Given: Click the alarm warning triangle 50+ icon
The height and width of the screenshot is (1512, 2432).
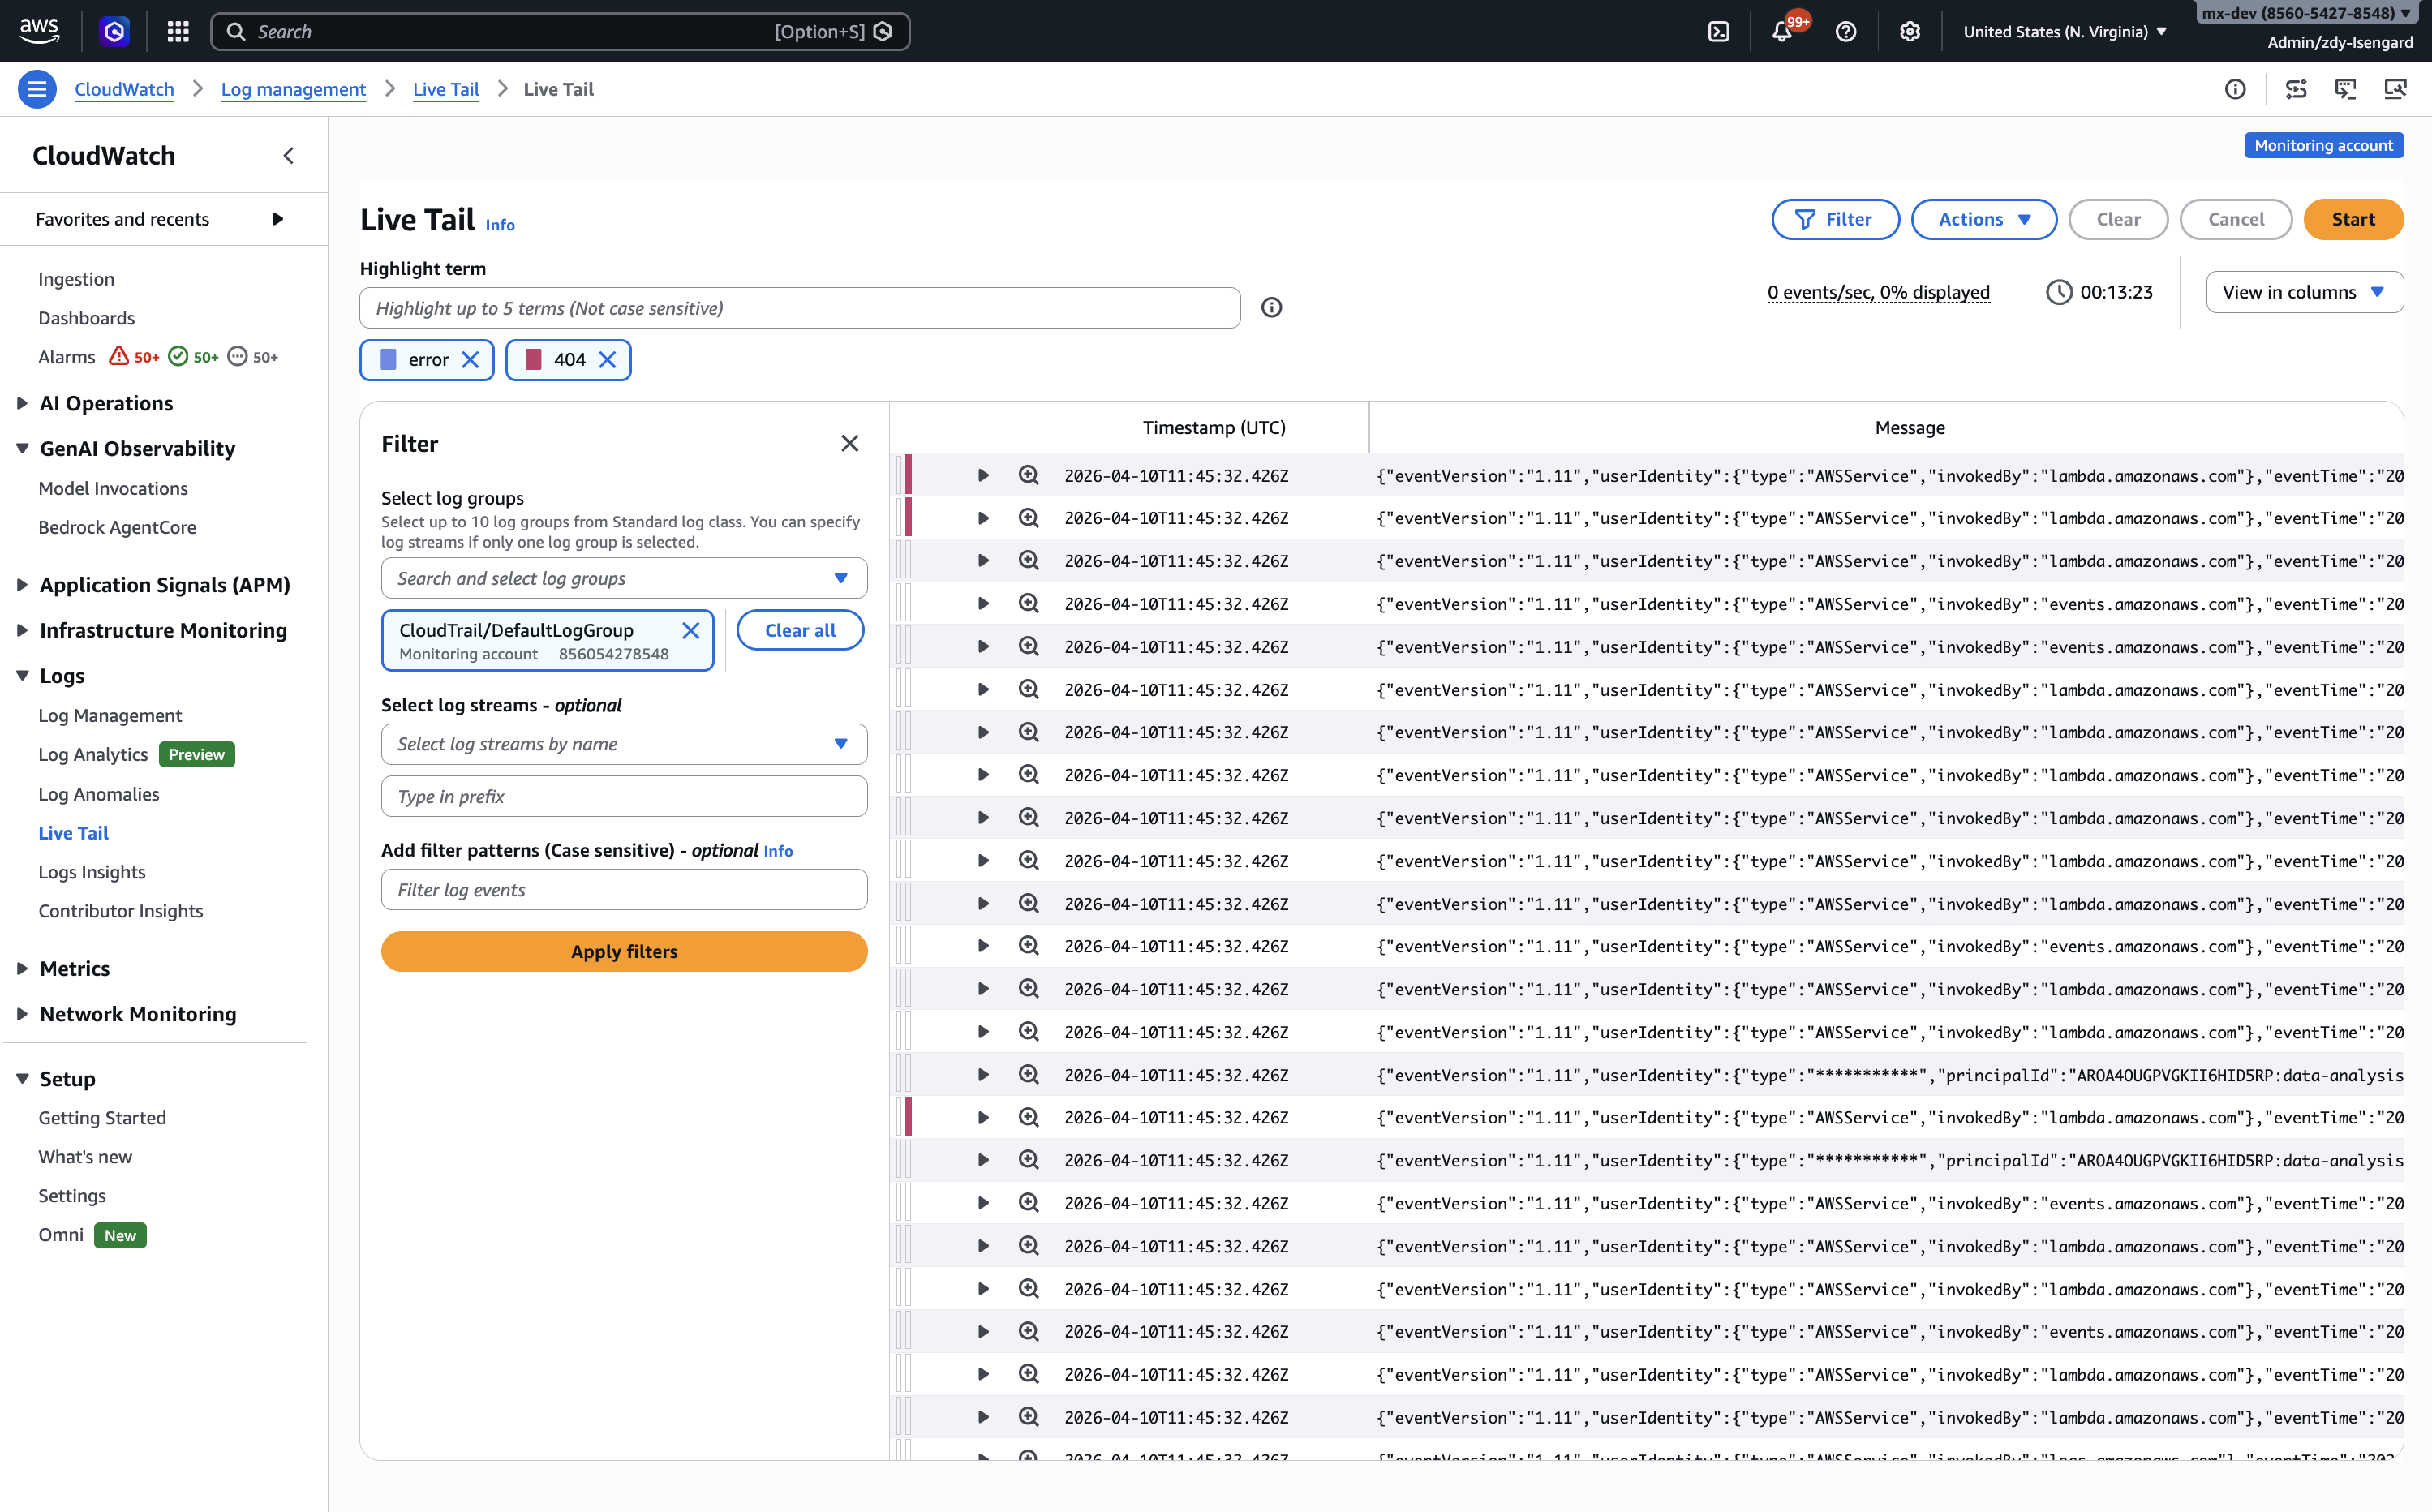Looking at the screenshot, I should 119,356.
